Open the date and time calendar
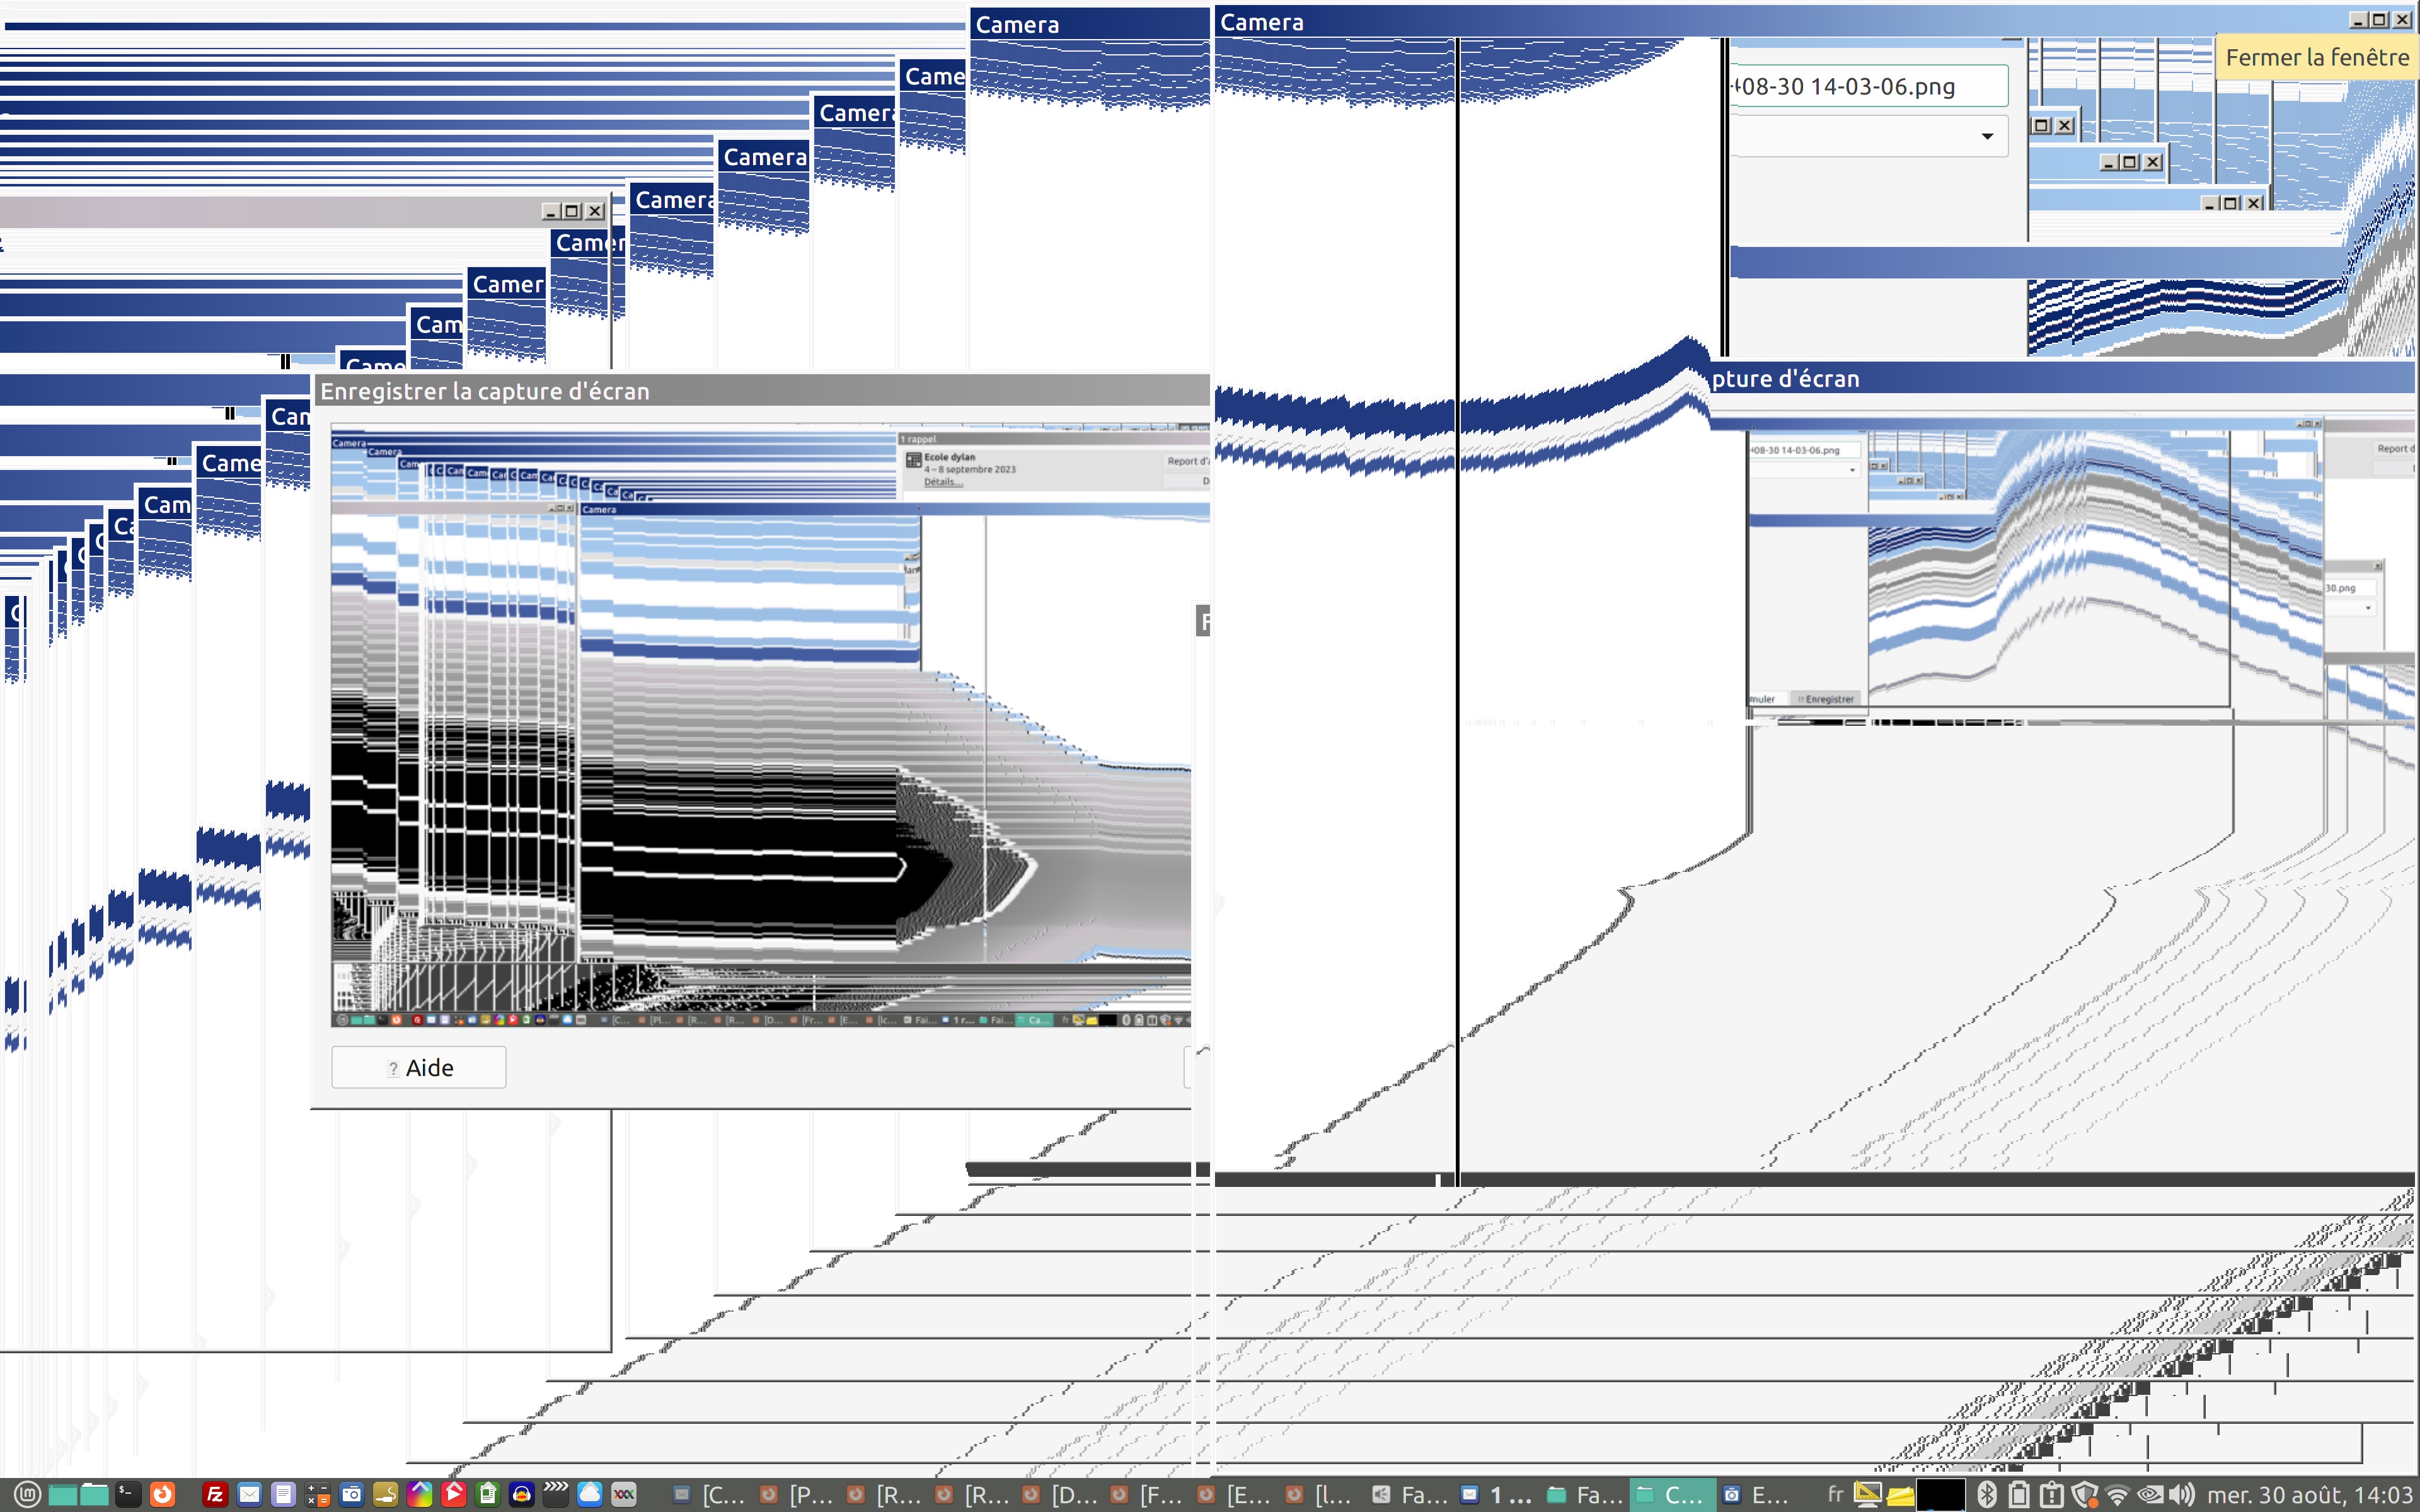This screenshot has height=1512, width=2420. (2309, 1494)
